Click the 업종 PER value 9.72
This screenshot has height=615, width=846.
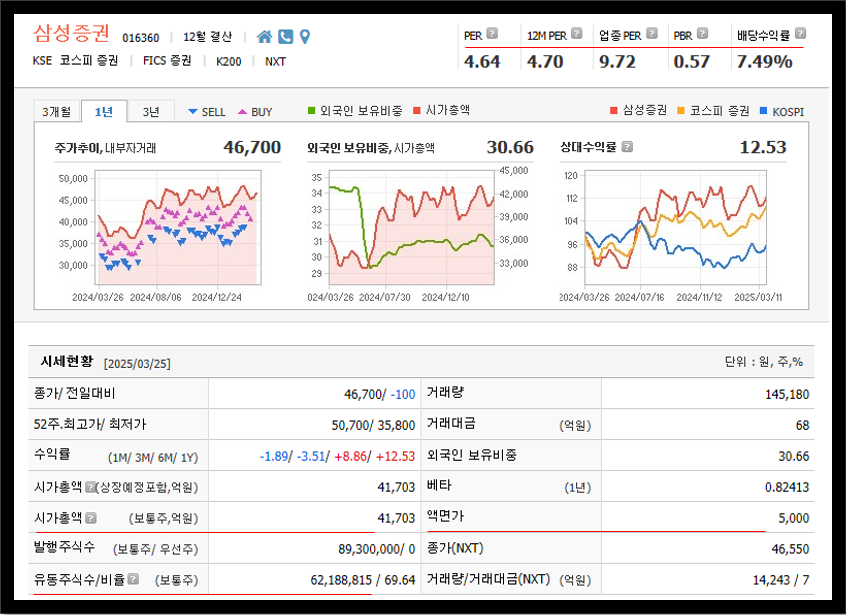tap(617, 62)
